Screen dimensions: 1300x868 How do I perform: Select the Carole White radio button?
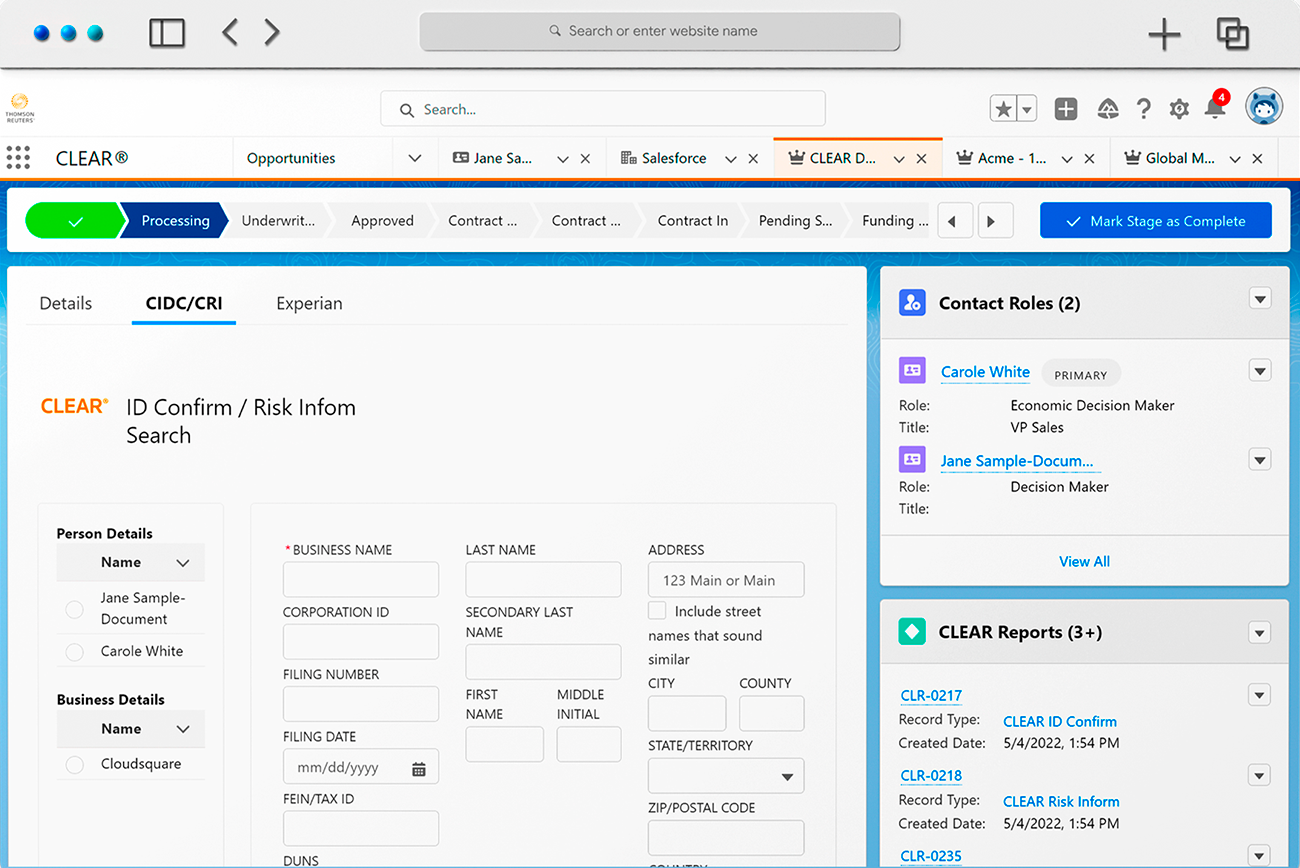point(74,651)
